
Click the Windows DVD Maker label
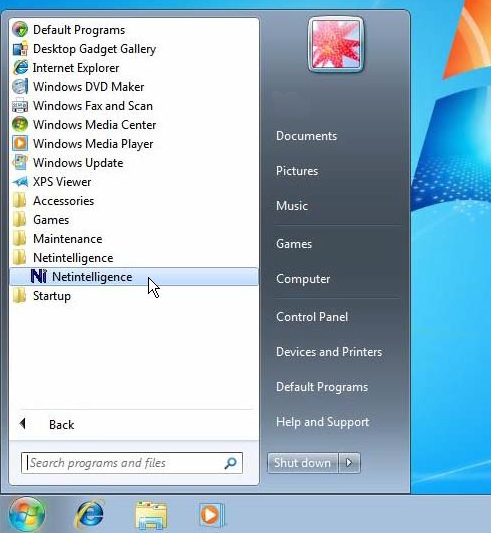click(88, 87)
